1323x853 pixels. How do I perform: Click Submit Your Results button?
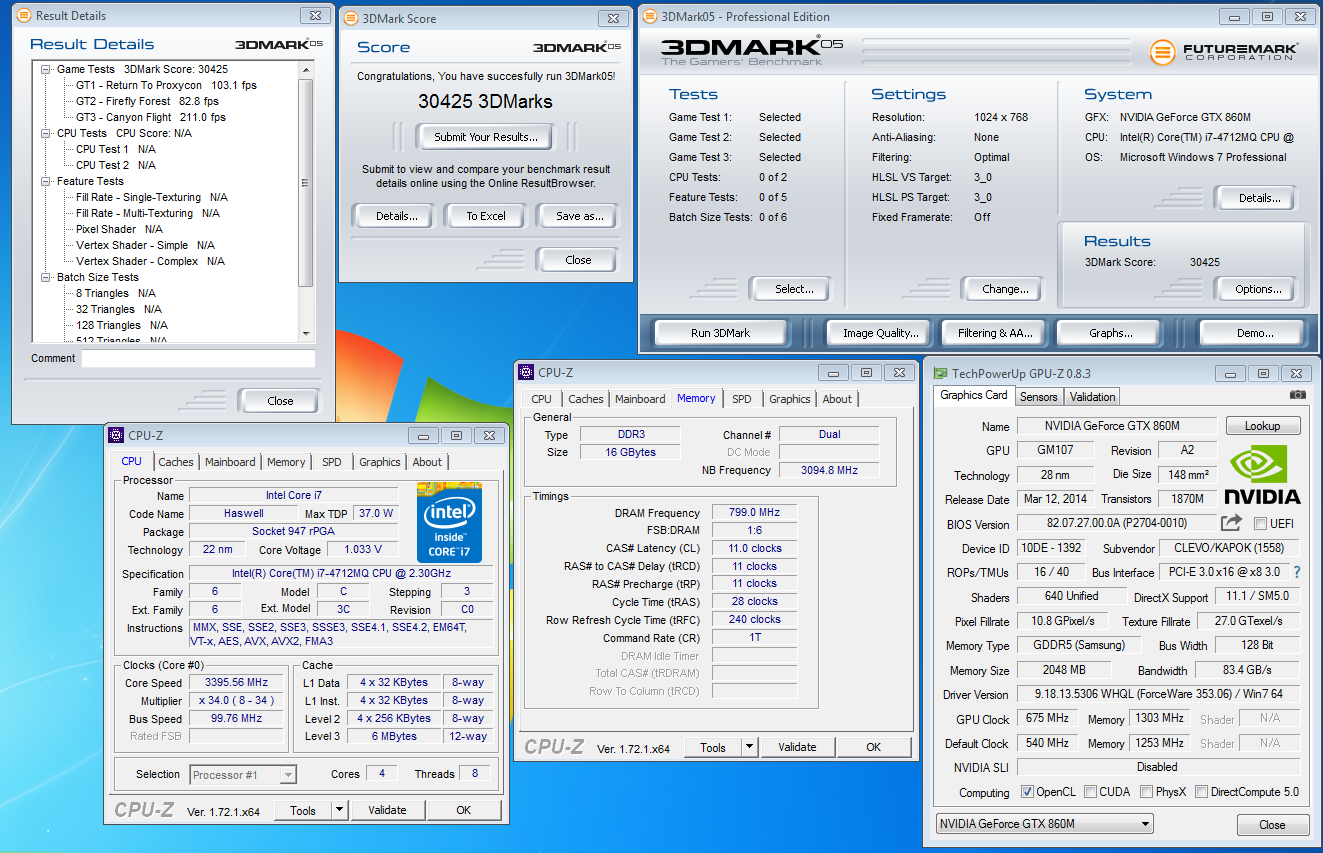(x=486, y=137)
